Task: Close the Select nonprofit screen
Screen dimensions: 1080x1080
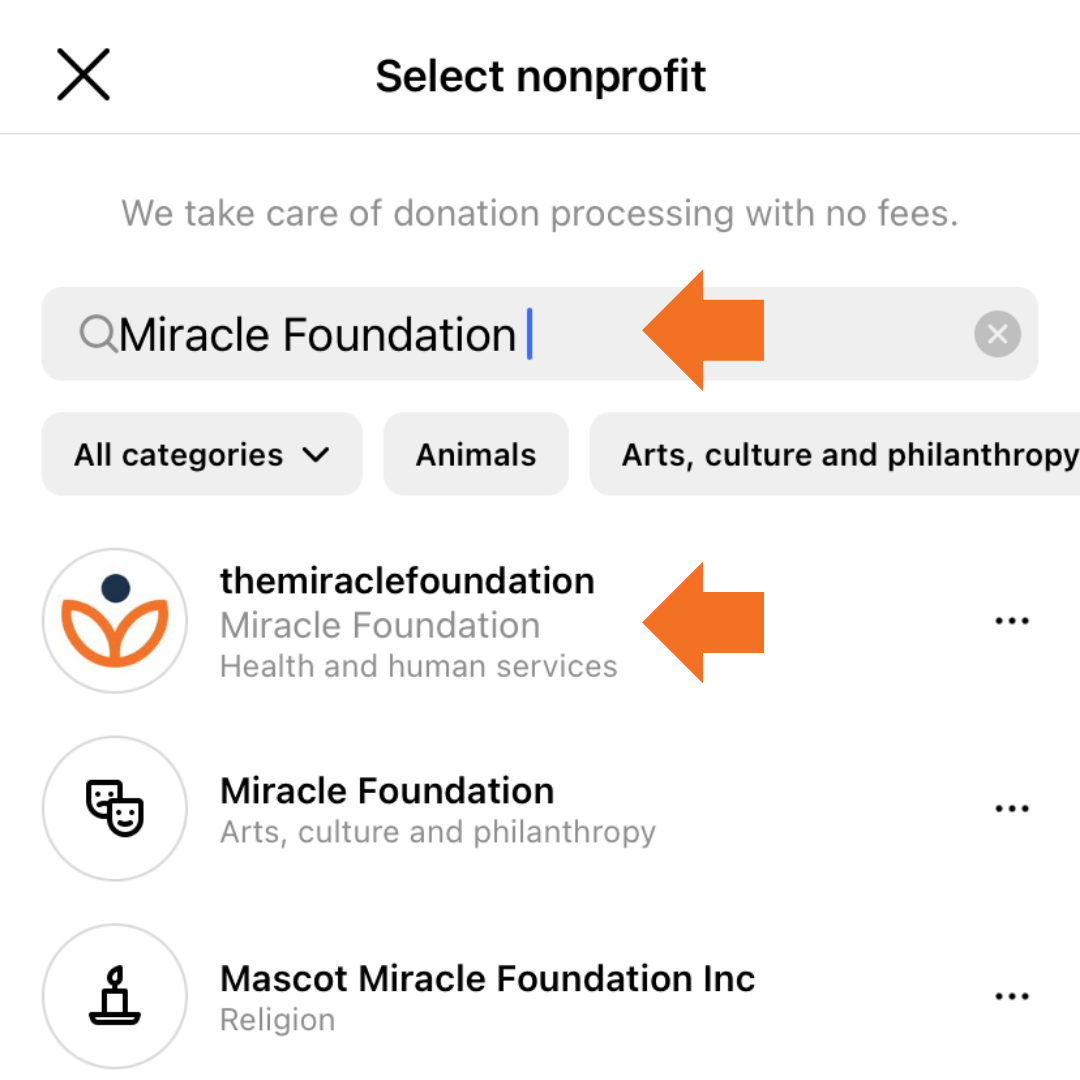Action: 83,76
